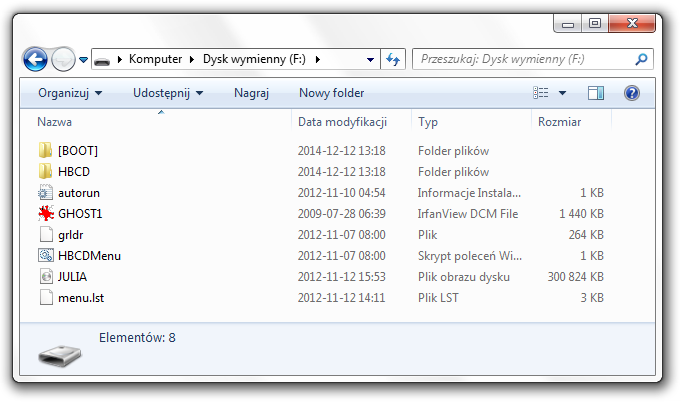Click the blank file icon of grldr
Image resolution: width=681 pixels, height=402 pixels.
click(46, 234)
